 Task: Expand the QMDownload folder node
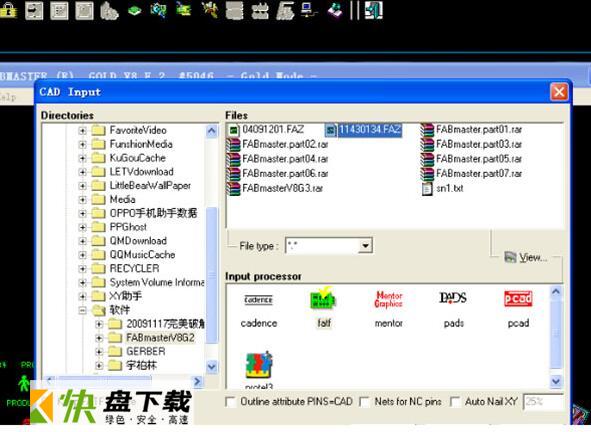(x=82, y=241)
